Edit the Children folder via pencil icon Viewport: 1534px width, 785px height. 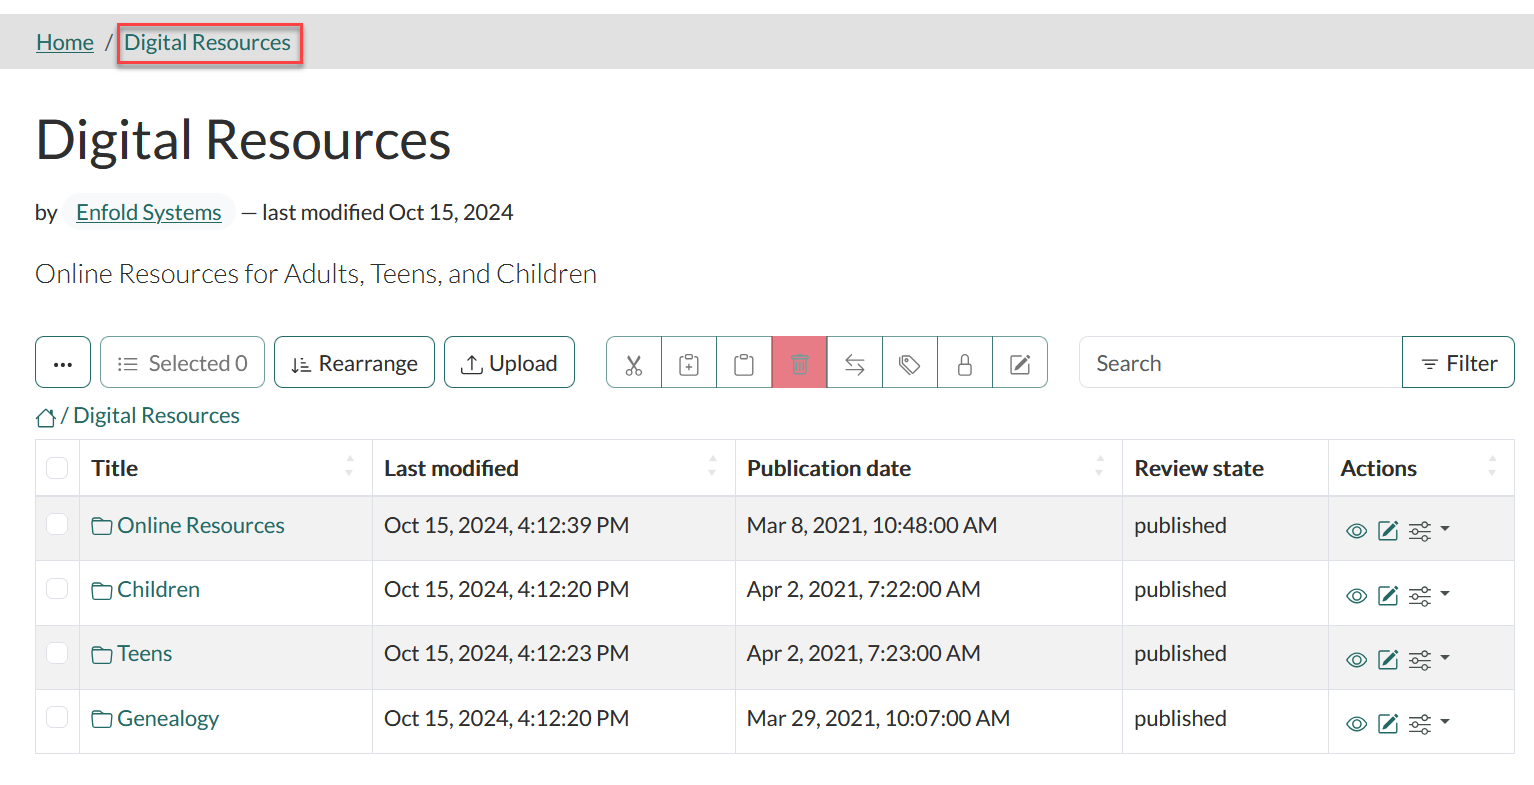(x=1388, y=596)
